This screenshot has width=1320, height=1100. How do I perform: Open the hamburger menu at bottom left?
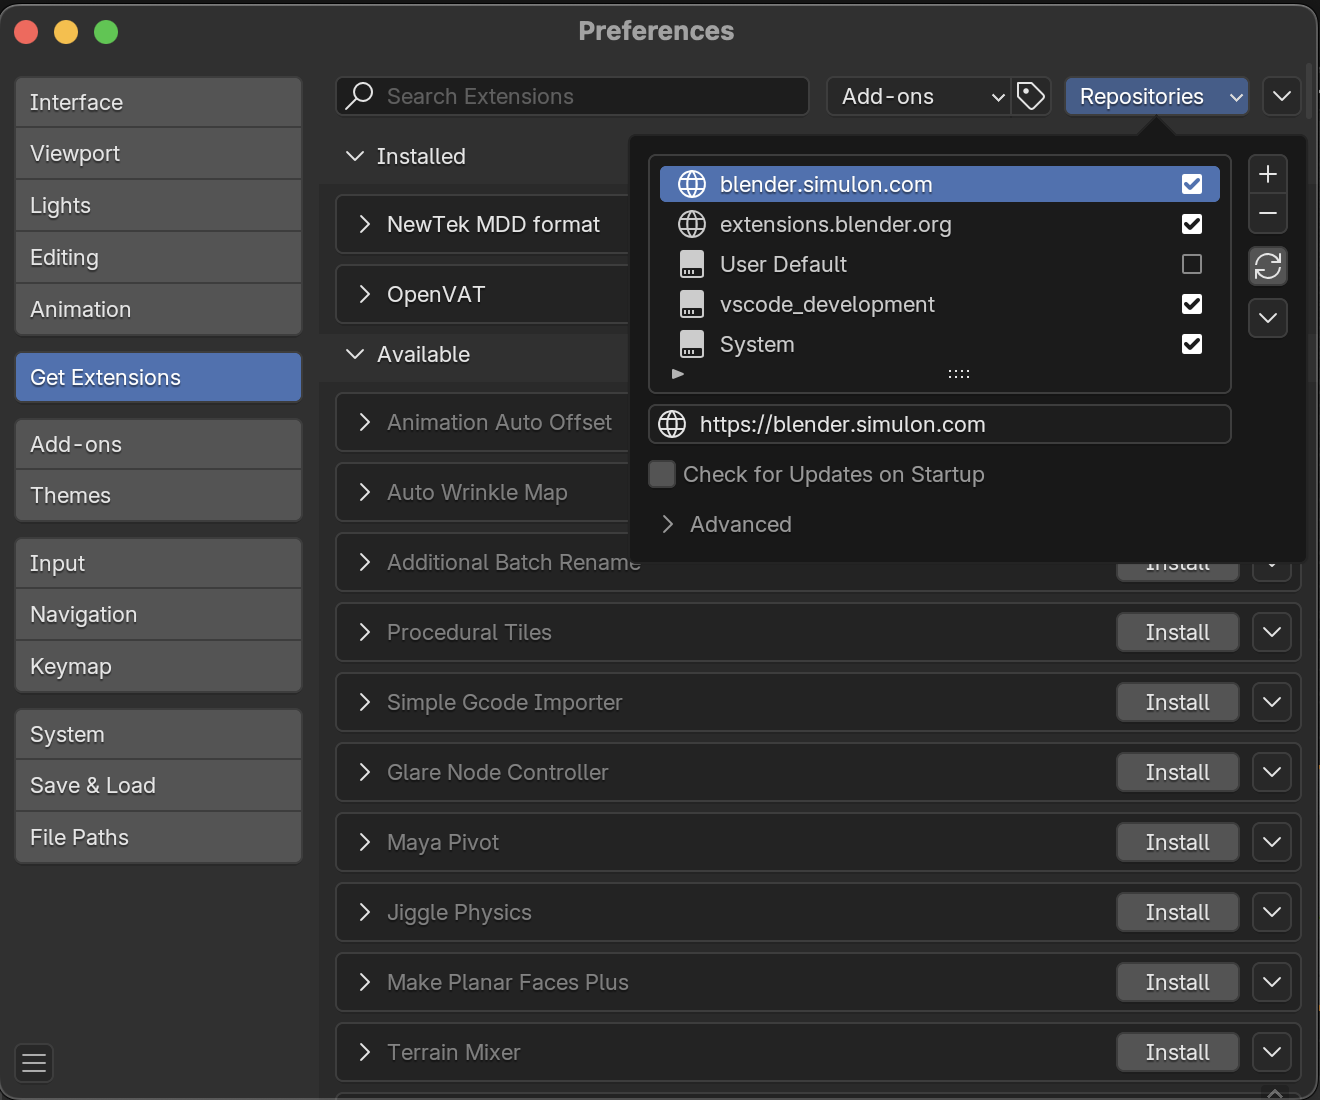click(34, 1062)
